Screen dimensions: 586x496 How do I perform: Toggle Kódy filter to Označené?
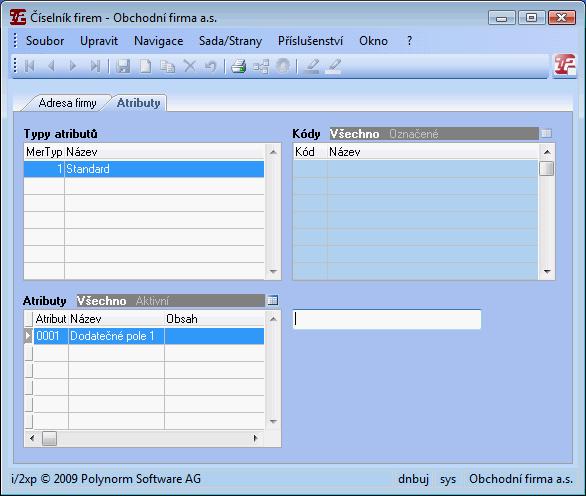(x=414, y=134)
